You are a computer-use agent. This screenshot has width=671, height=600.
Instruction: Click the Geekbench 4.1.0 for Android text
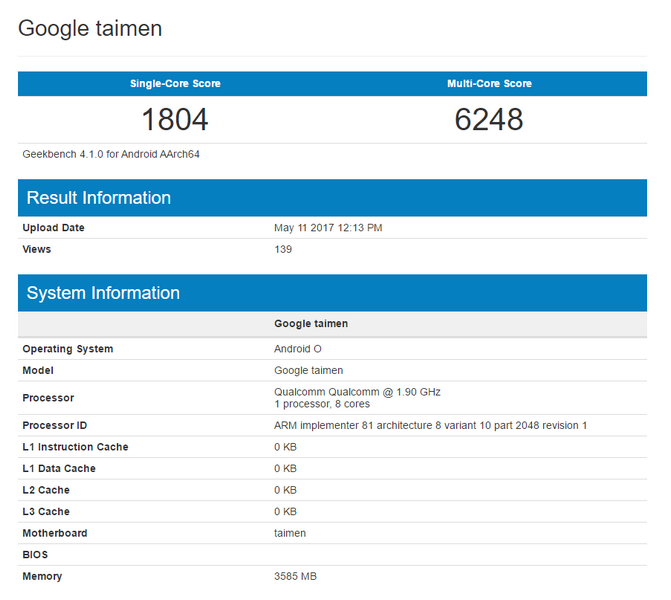[111, 154]
